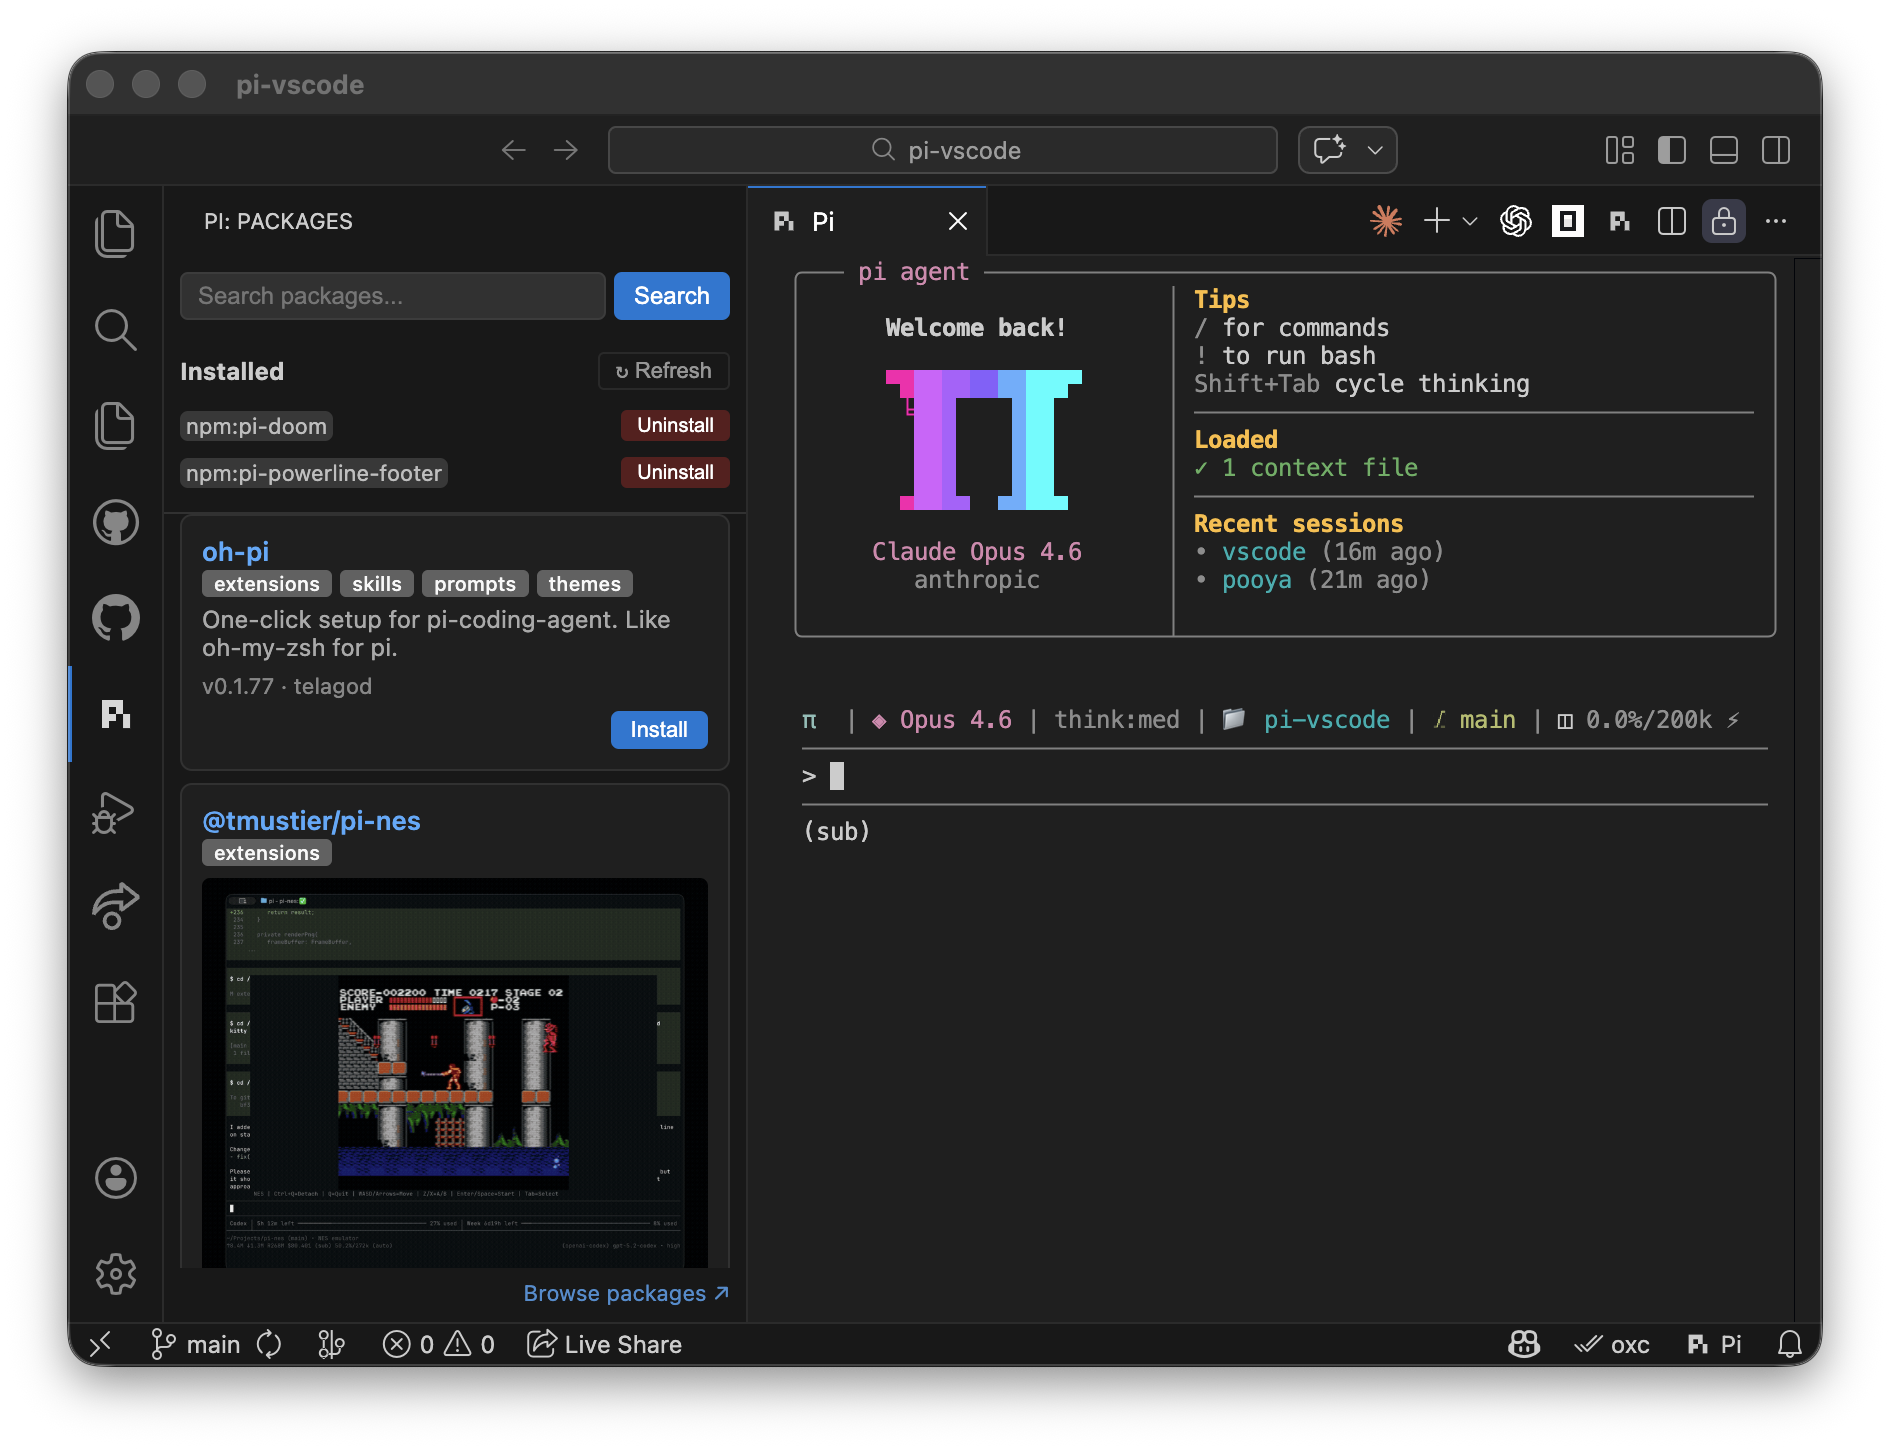1890x1450 pixels.
Task: Open the Browse packages link
Action: [x=626, y=1293]
